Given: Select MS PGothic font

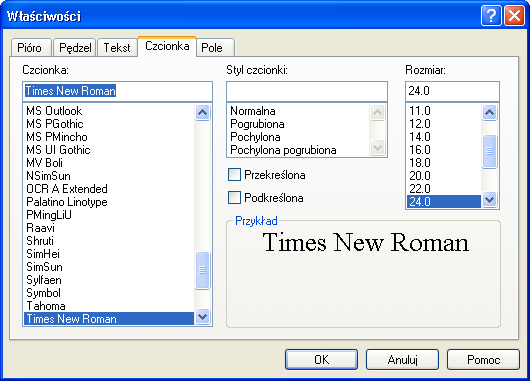Looking at the screenshot, I should pyautogui.click(x=109, y=124).
